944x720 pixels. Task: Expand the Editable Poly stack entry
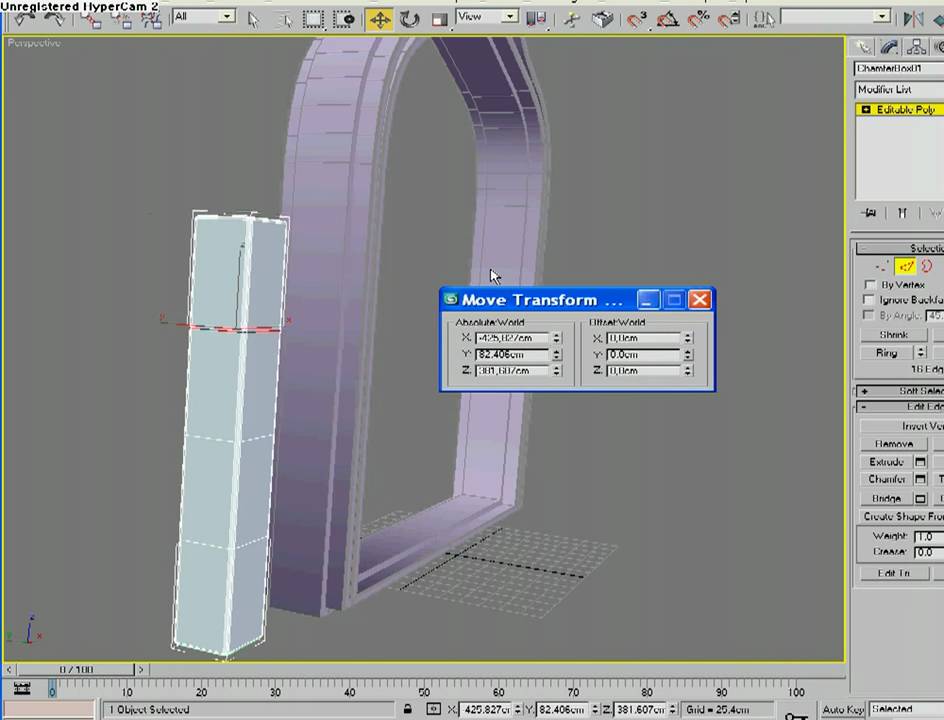pyautogui.click(x=866, y=110)
